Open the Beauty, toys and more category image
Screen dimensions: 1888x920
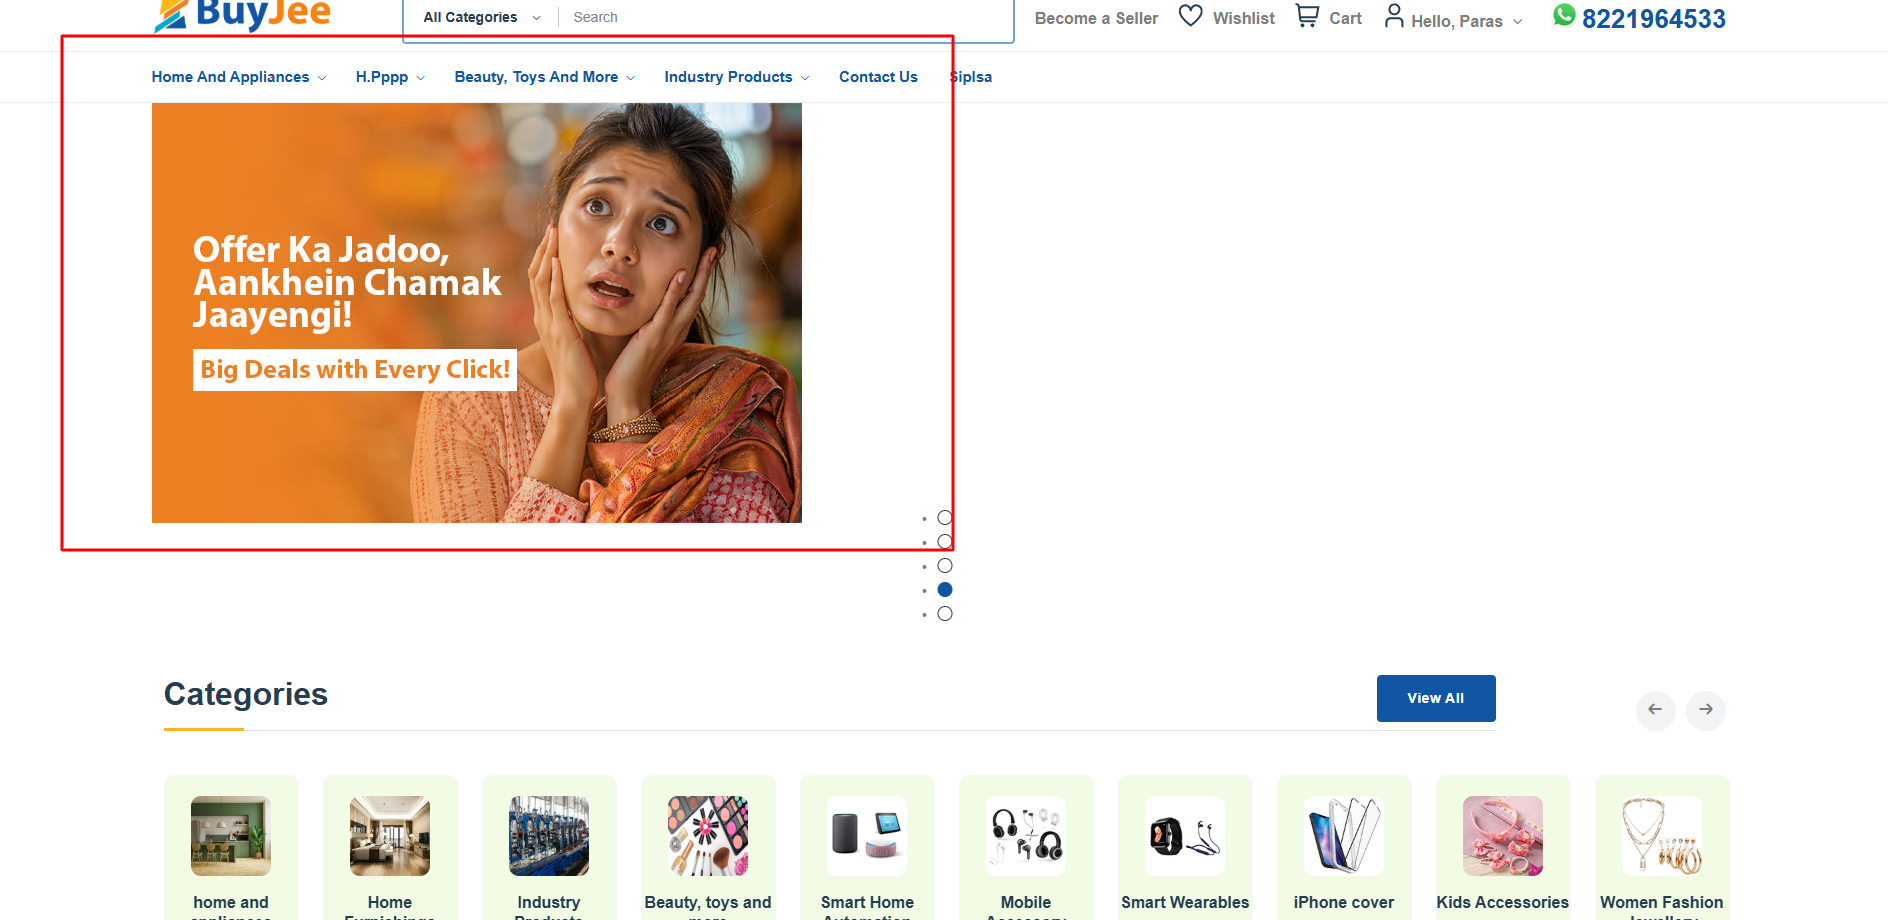[708, 836]
